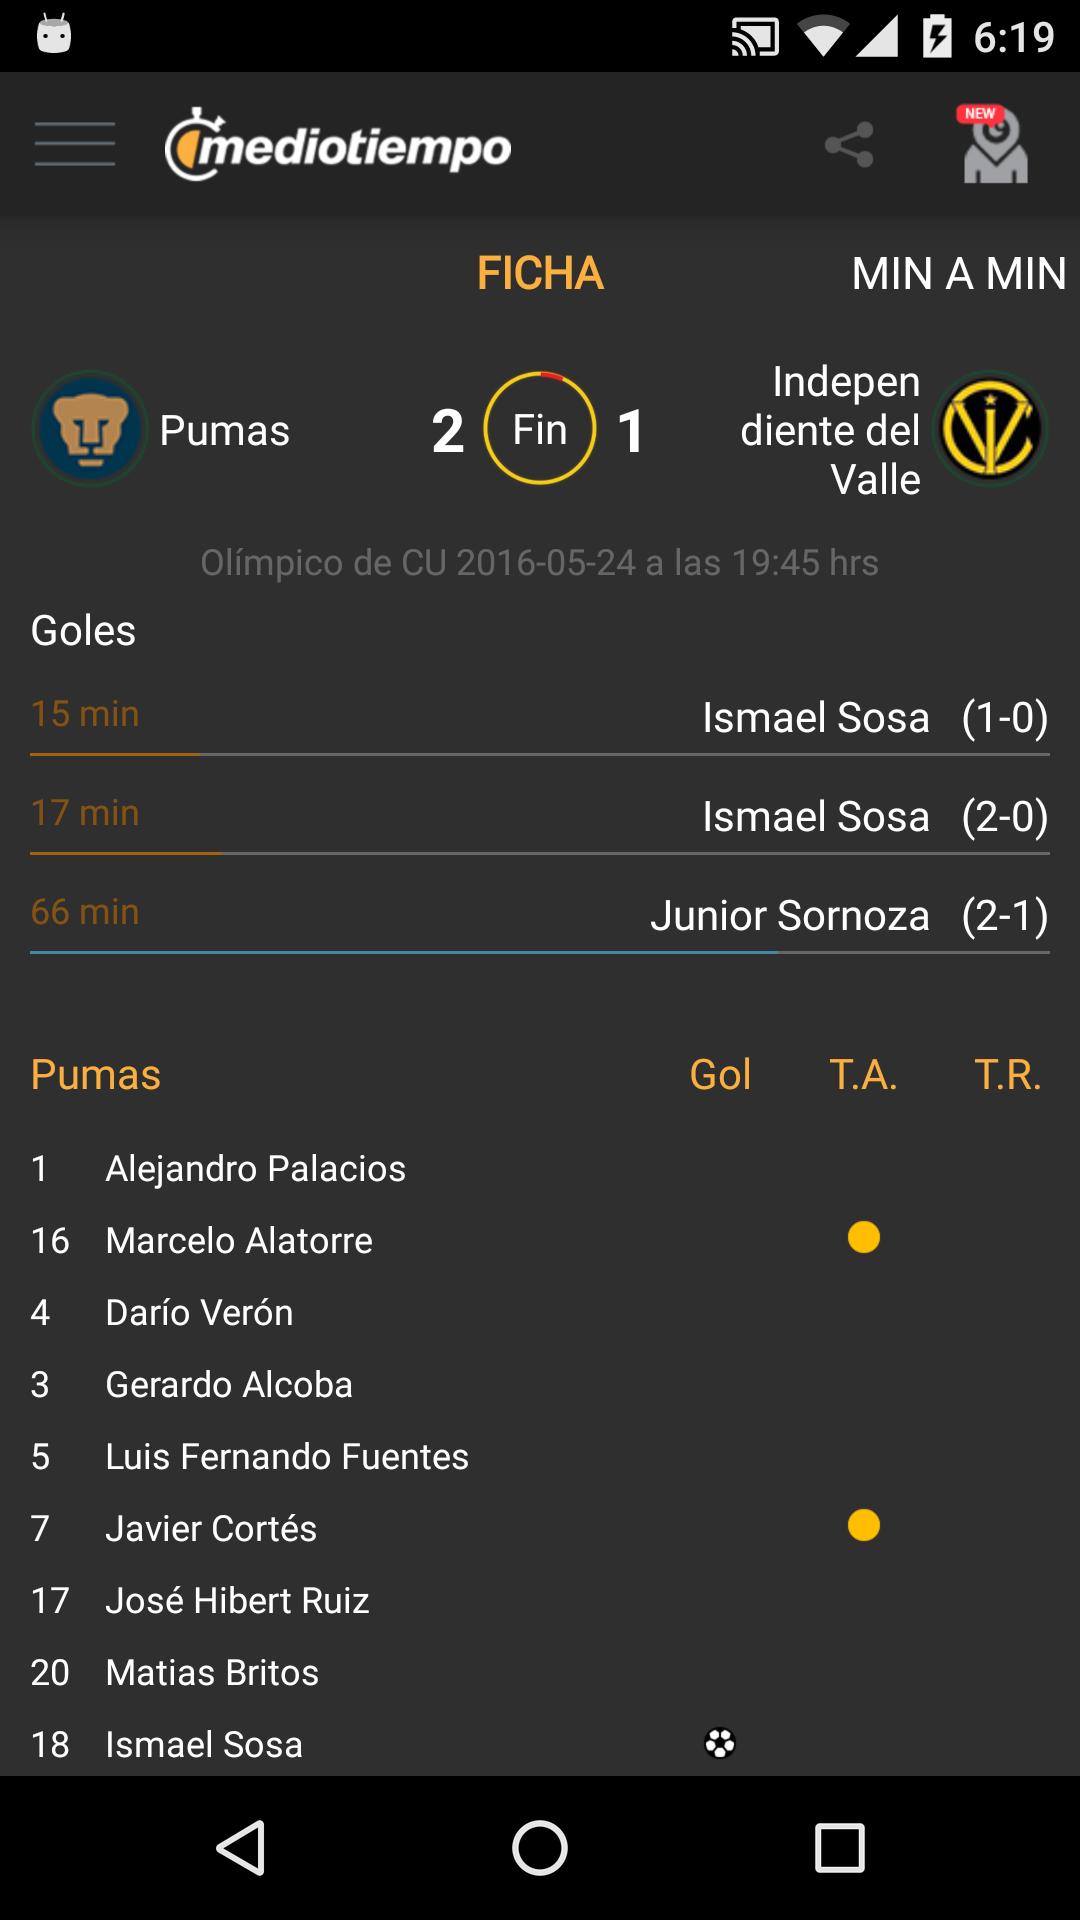1080x1920 pixels.
Task: Tap the mediotiempo logo
Action: (338, 146)
